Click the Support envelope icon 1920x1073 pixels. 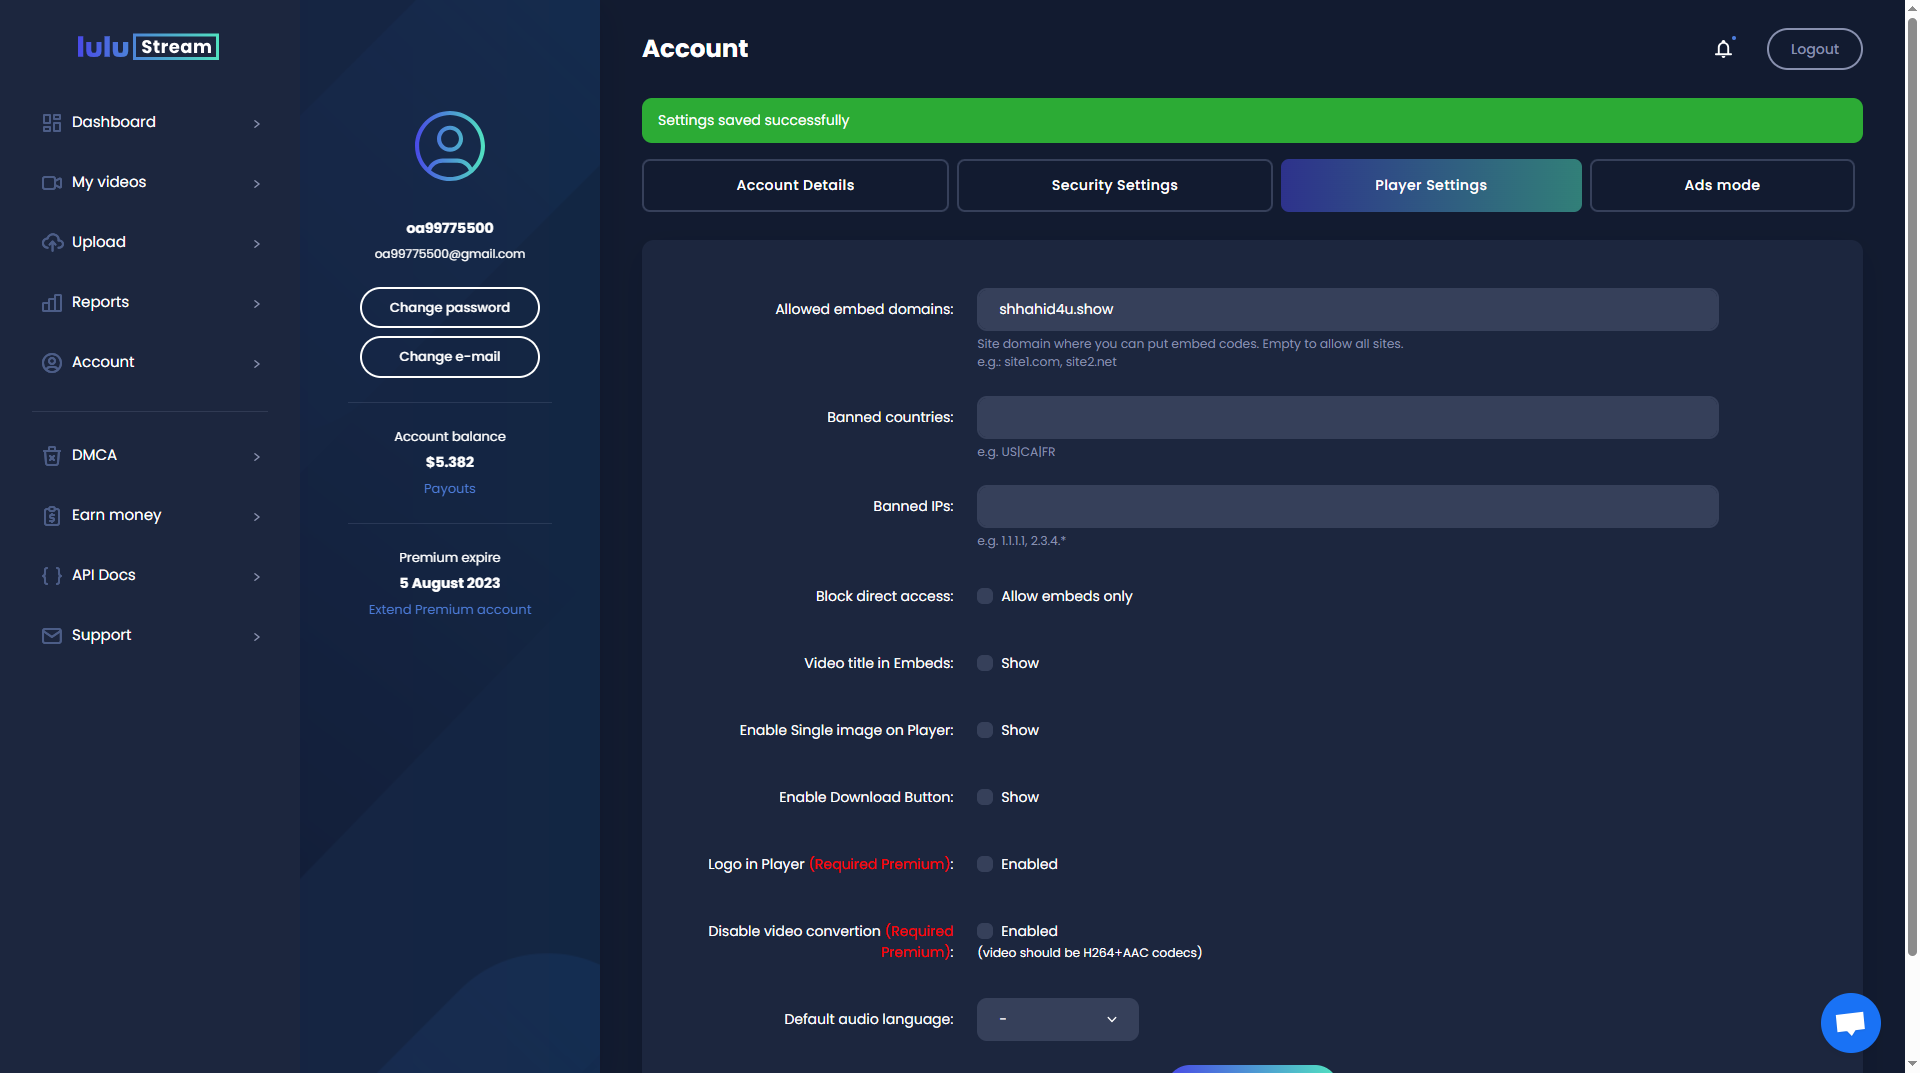point(52,635)
